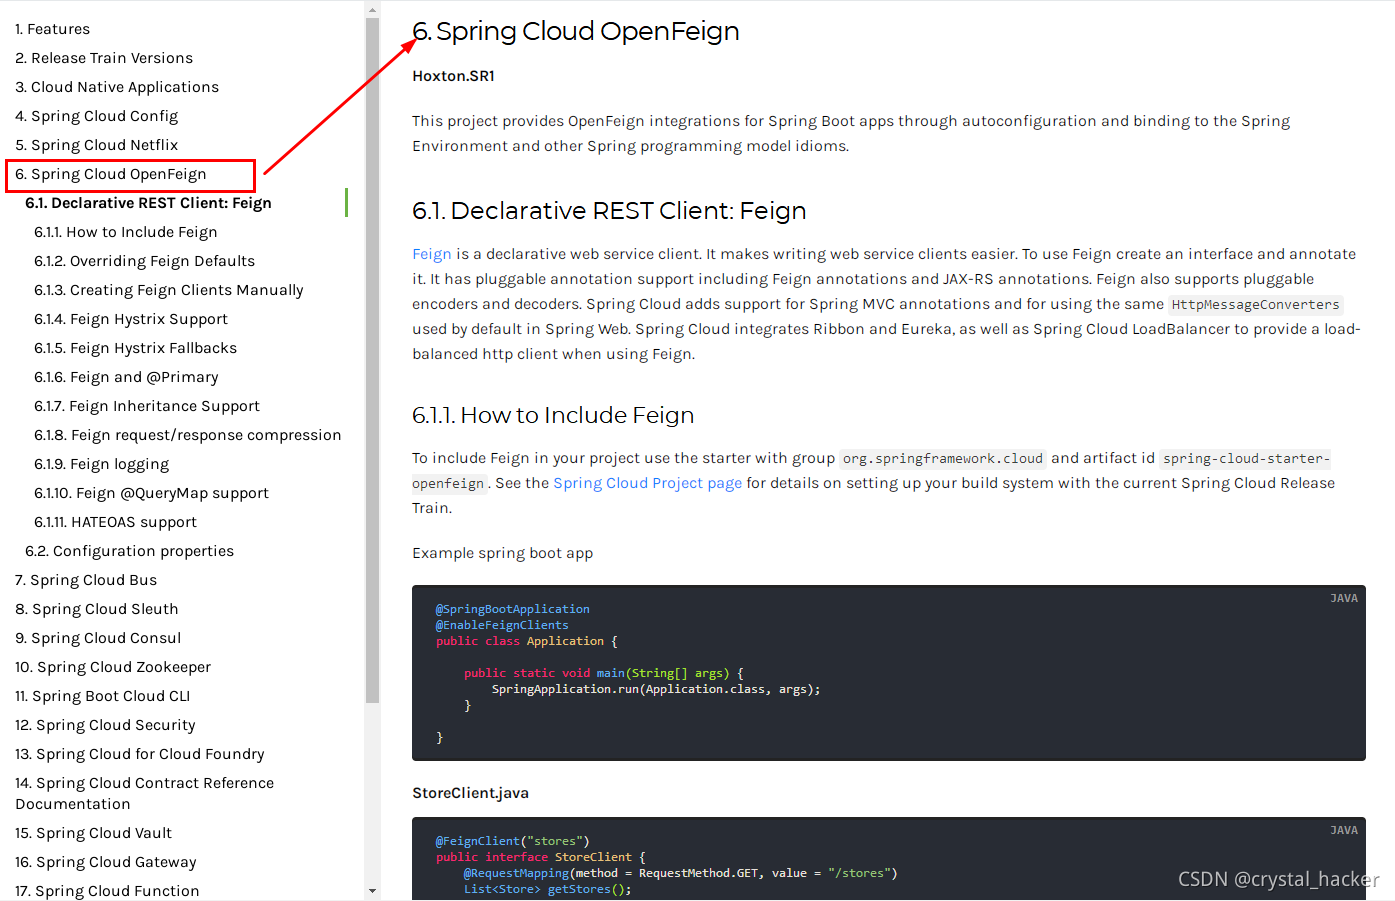1395x901 pixels.
Task: Click the JAVA label on StoreClient code block
Action: tap(1344, 830)
